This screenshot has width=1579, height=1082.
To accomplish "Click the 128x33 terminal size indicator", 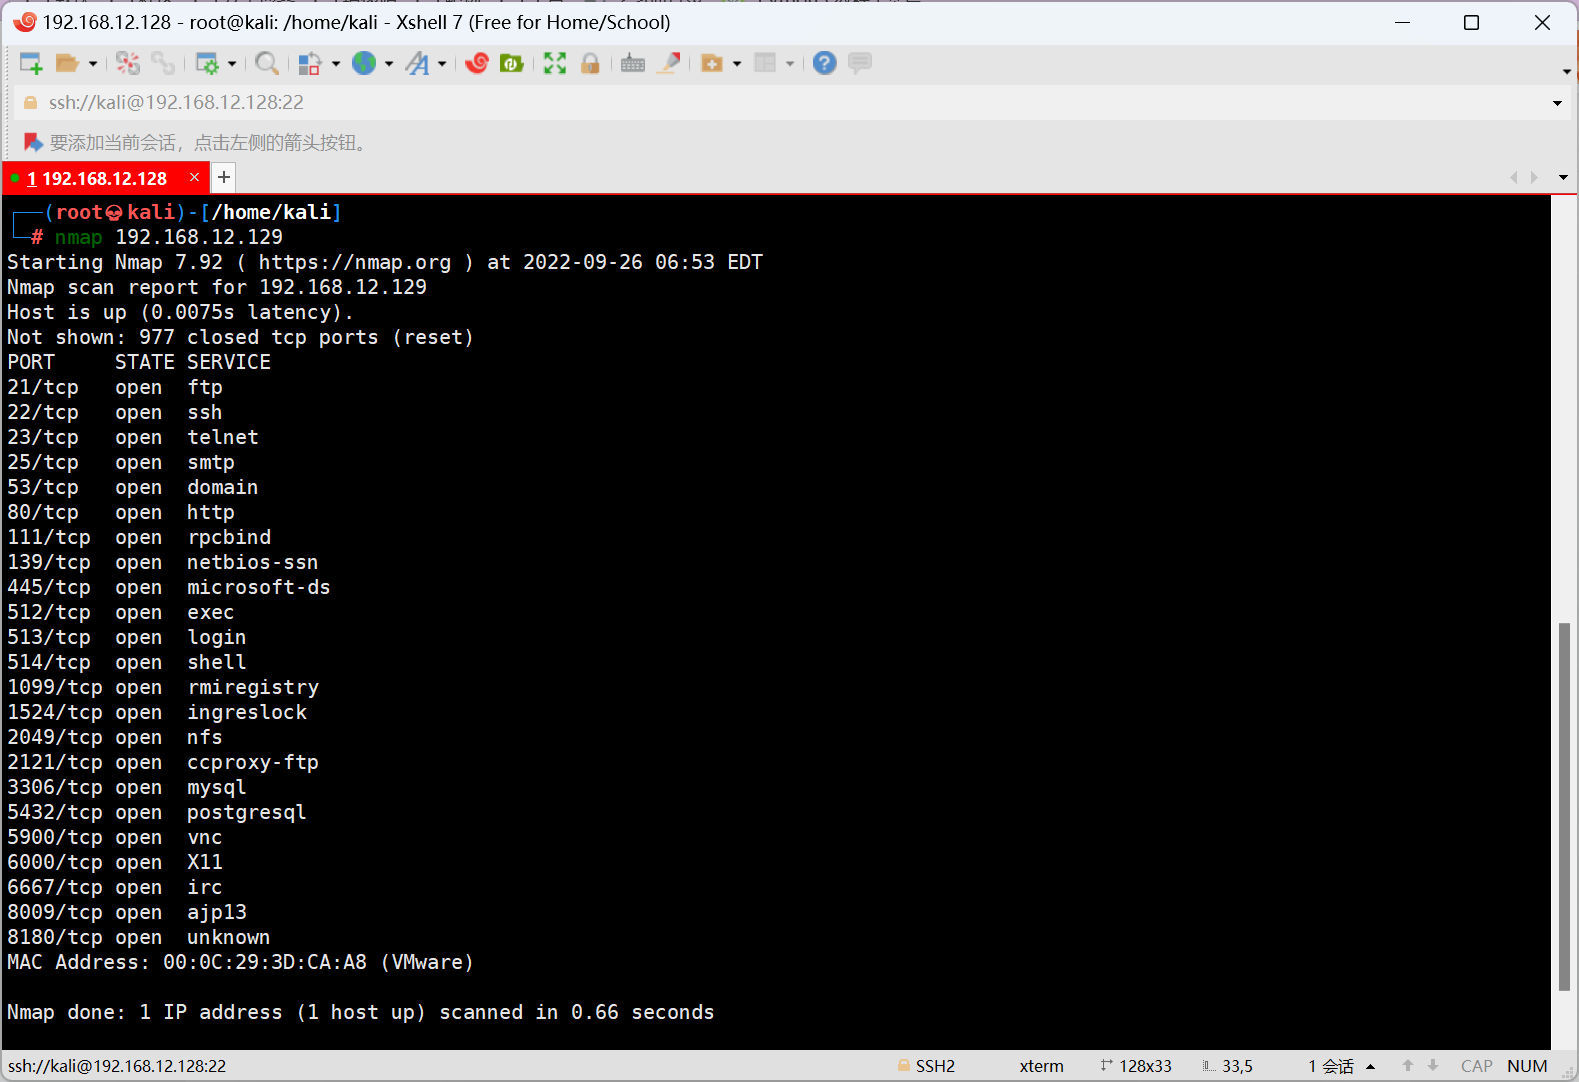I will point(1135,1066).
